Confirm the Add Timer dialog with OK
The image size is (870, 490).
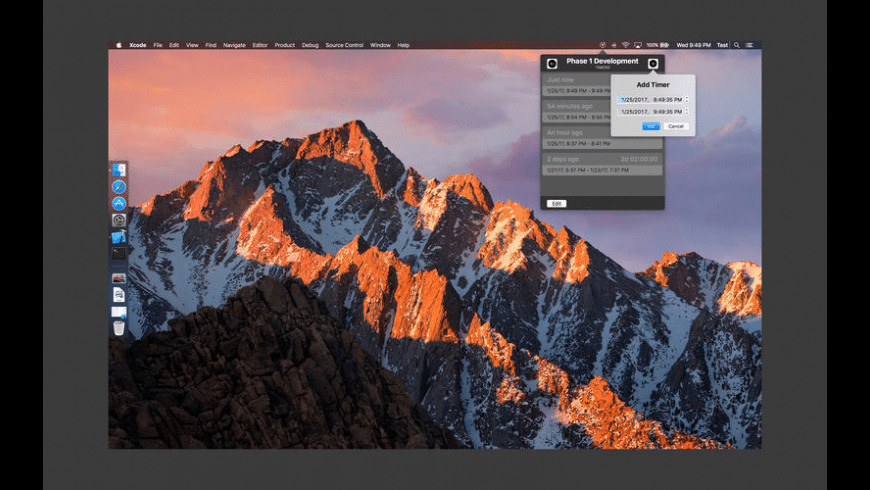pyautogui.click(x=650, y=126)
